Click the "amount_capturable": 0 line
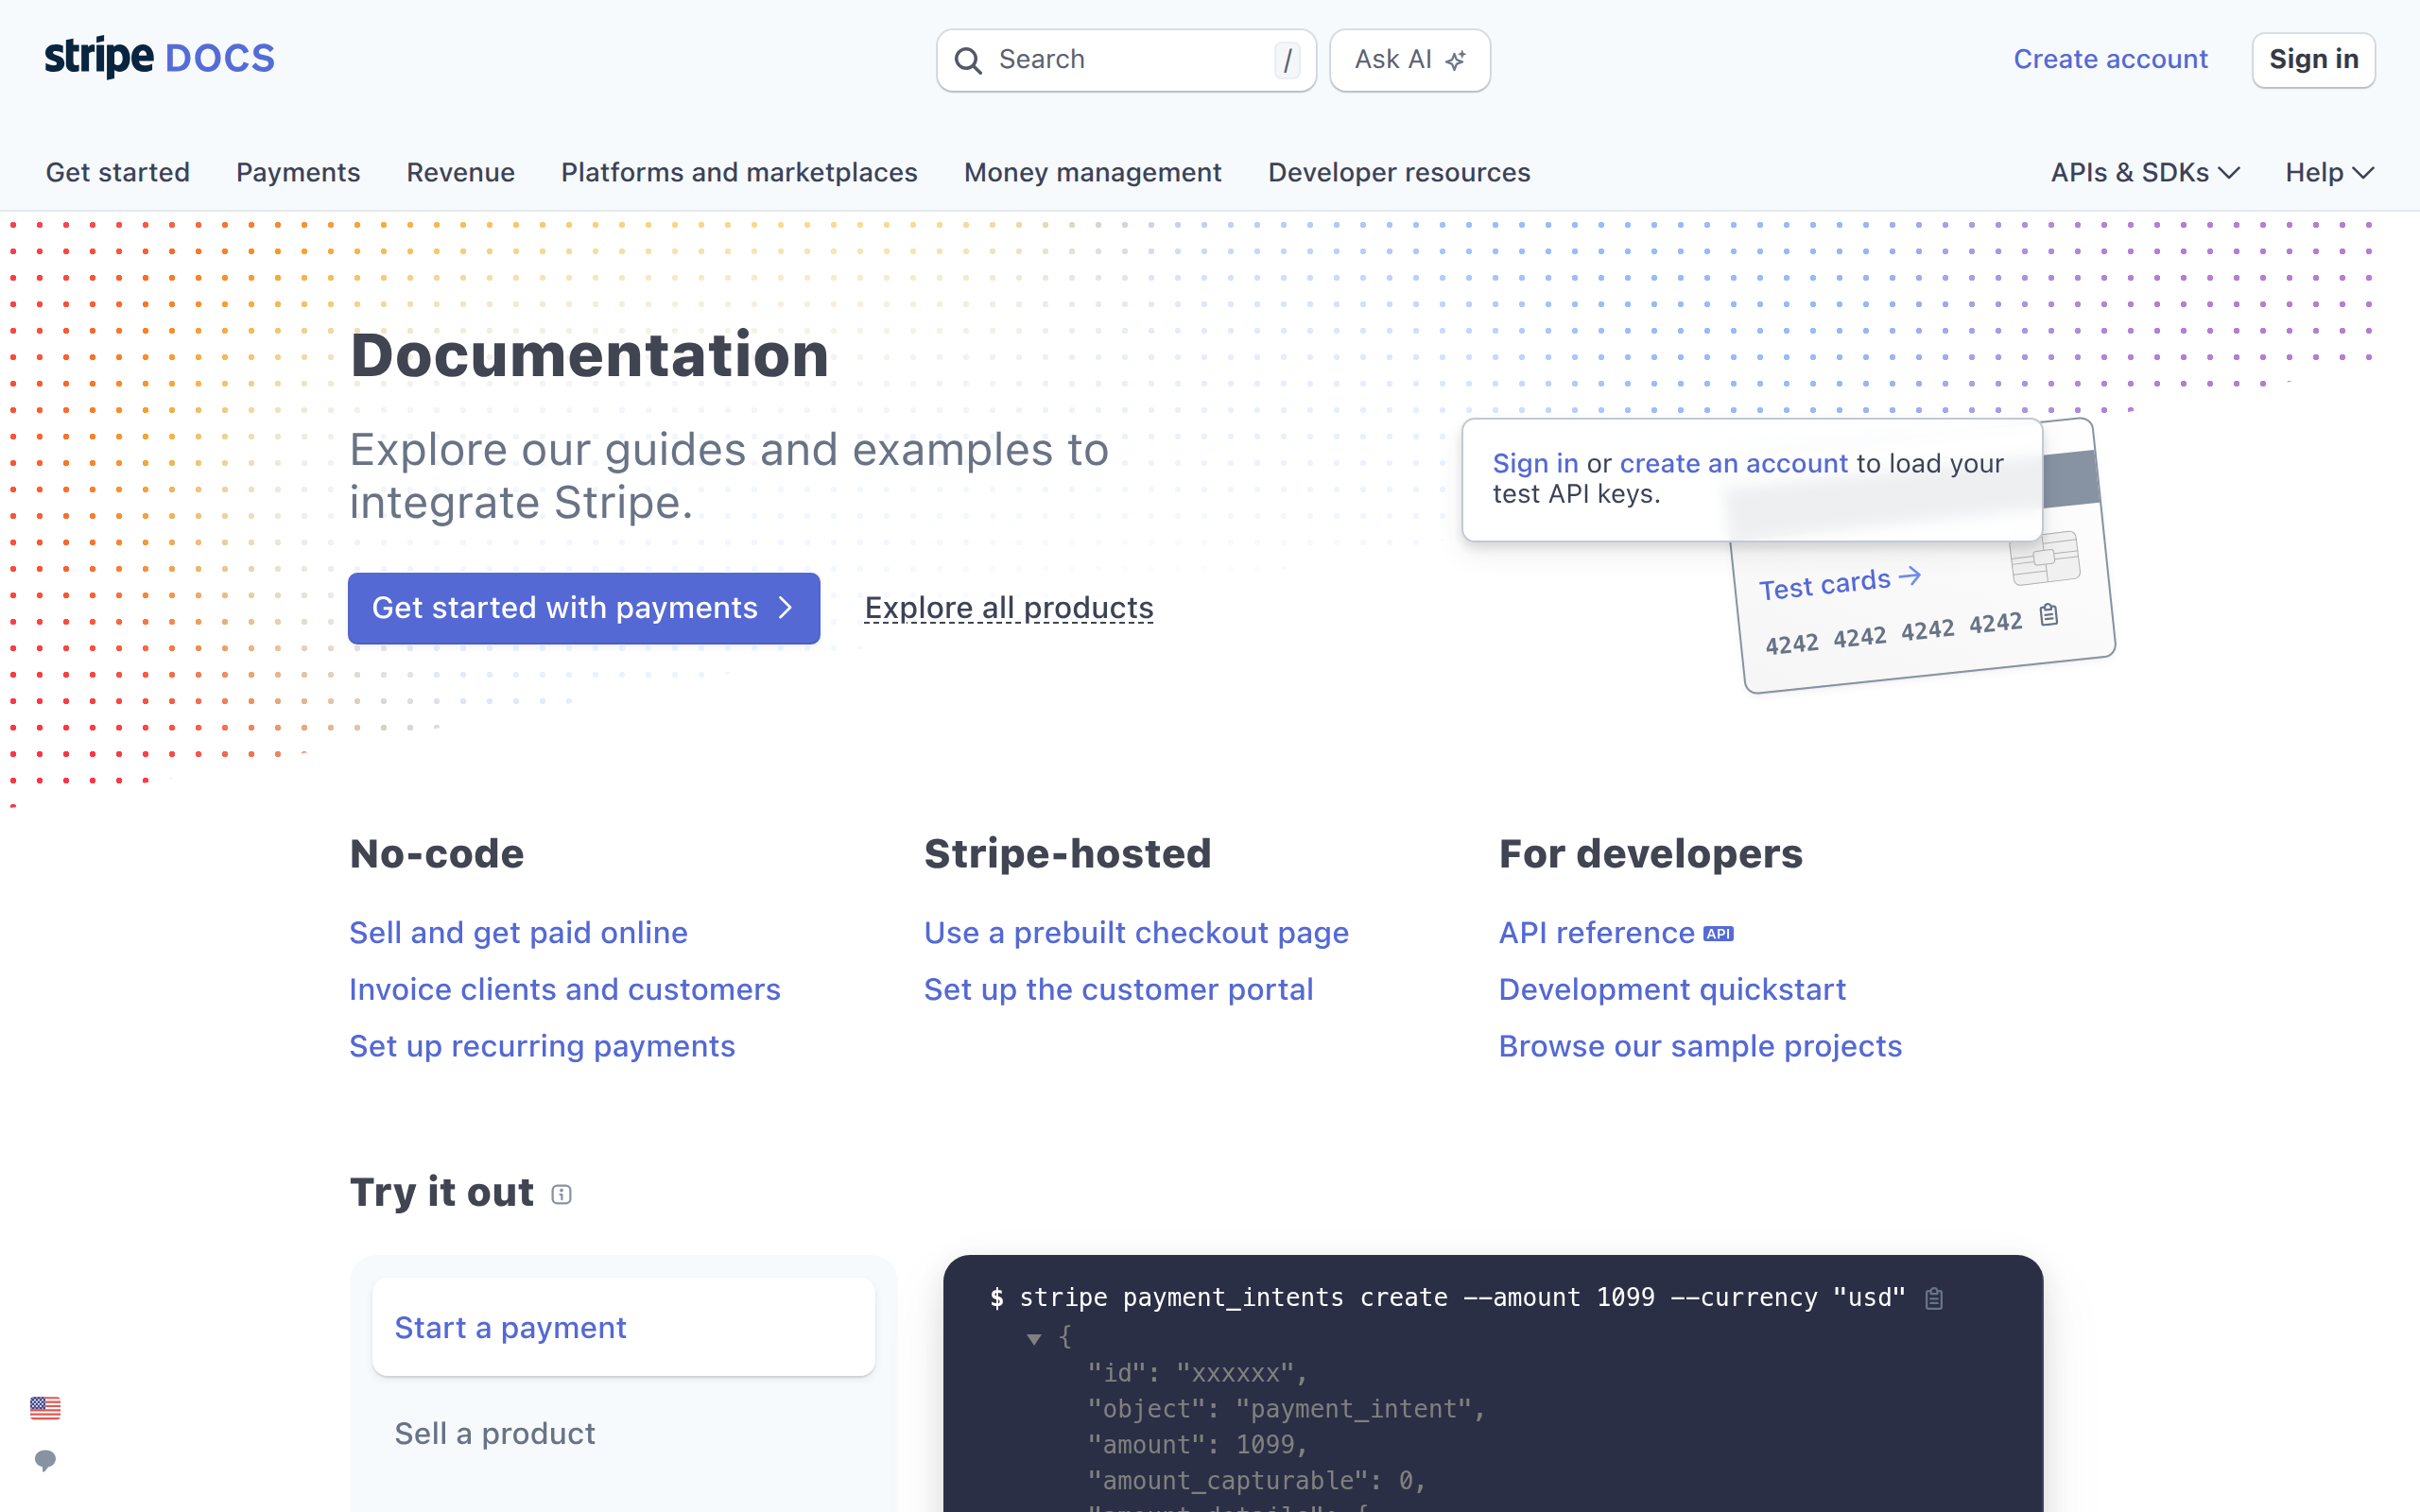 coord(1257,1480)
